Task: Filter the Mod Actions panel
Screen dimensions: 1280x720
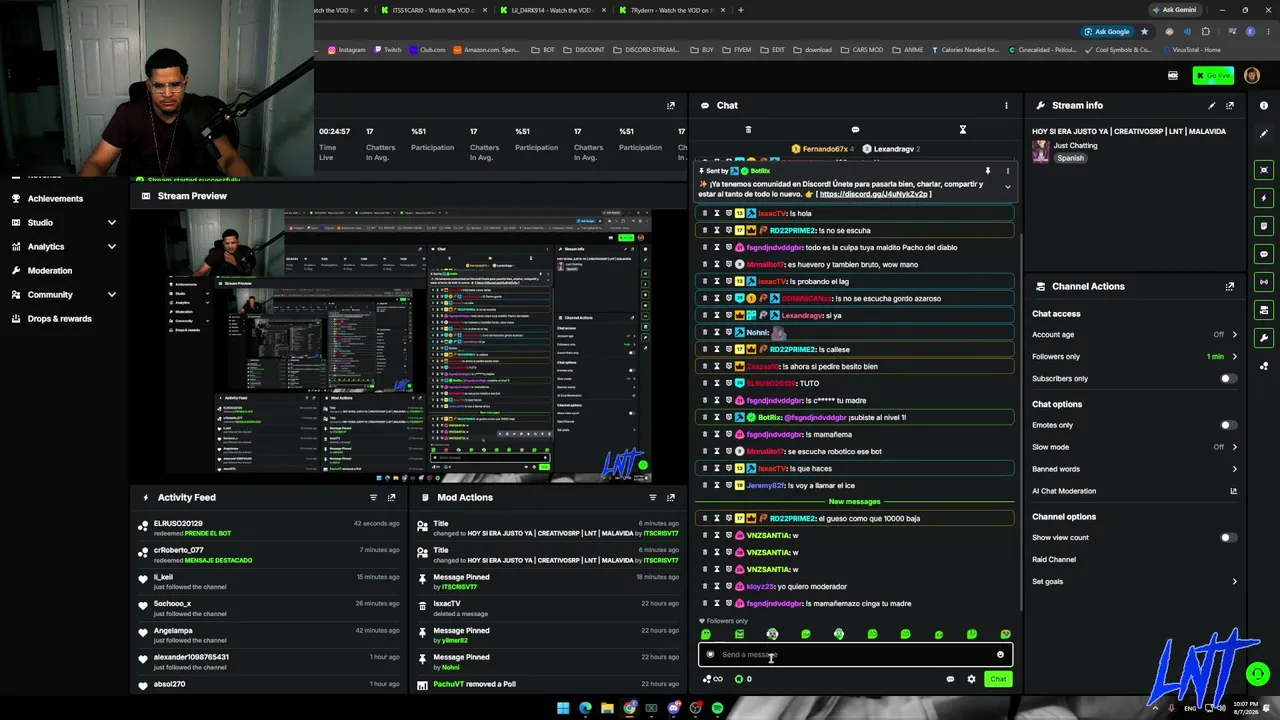Action: (652, 497)
